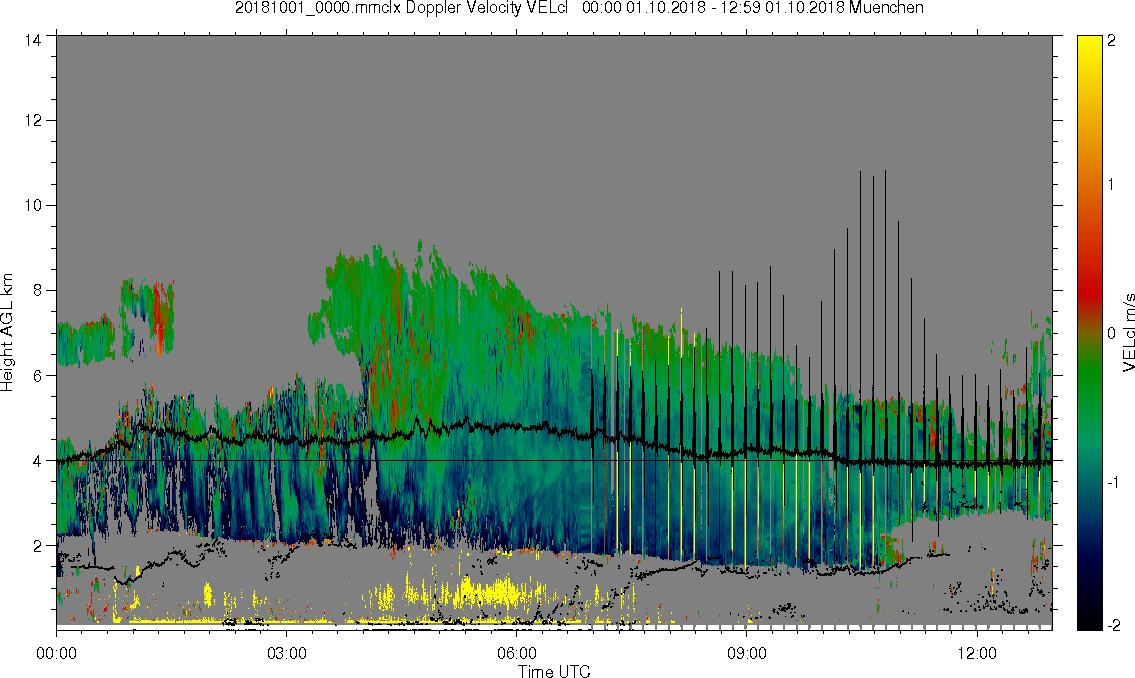Click the height axis label '6'
Image resolution: width=1135 pixels, height=678 pixels.
38,376
